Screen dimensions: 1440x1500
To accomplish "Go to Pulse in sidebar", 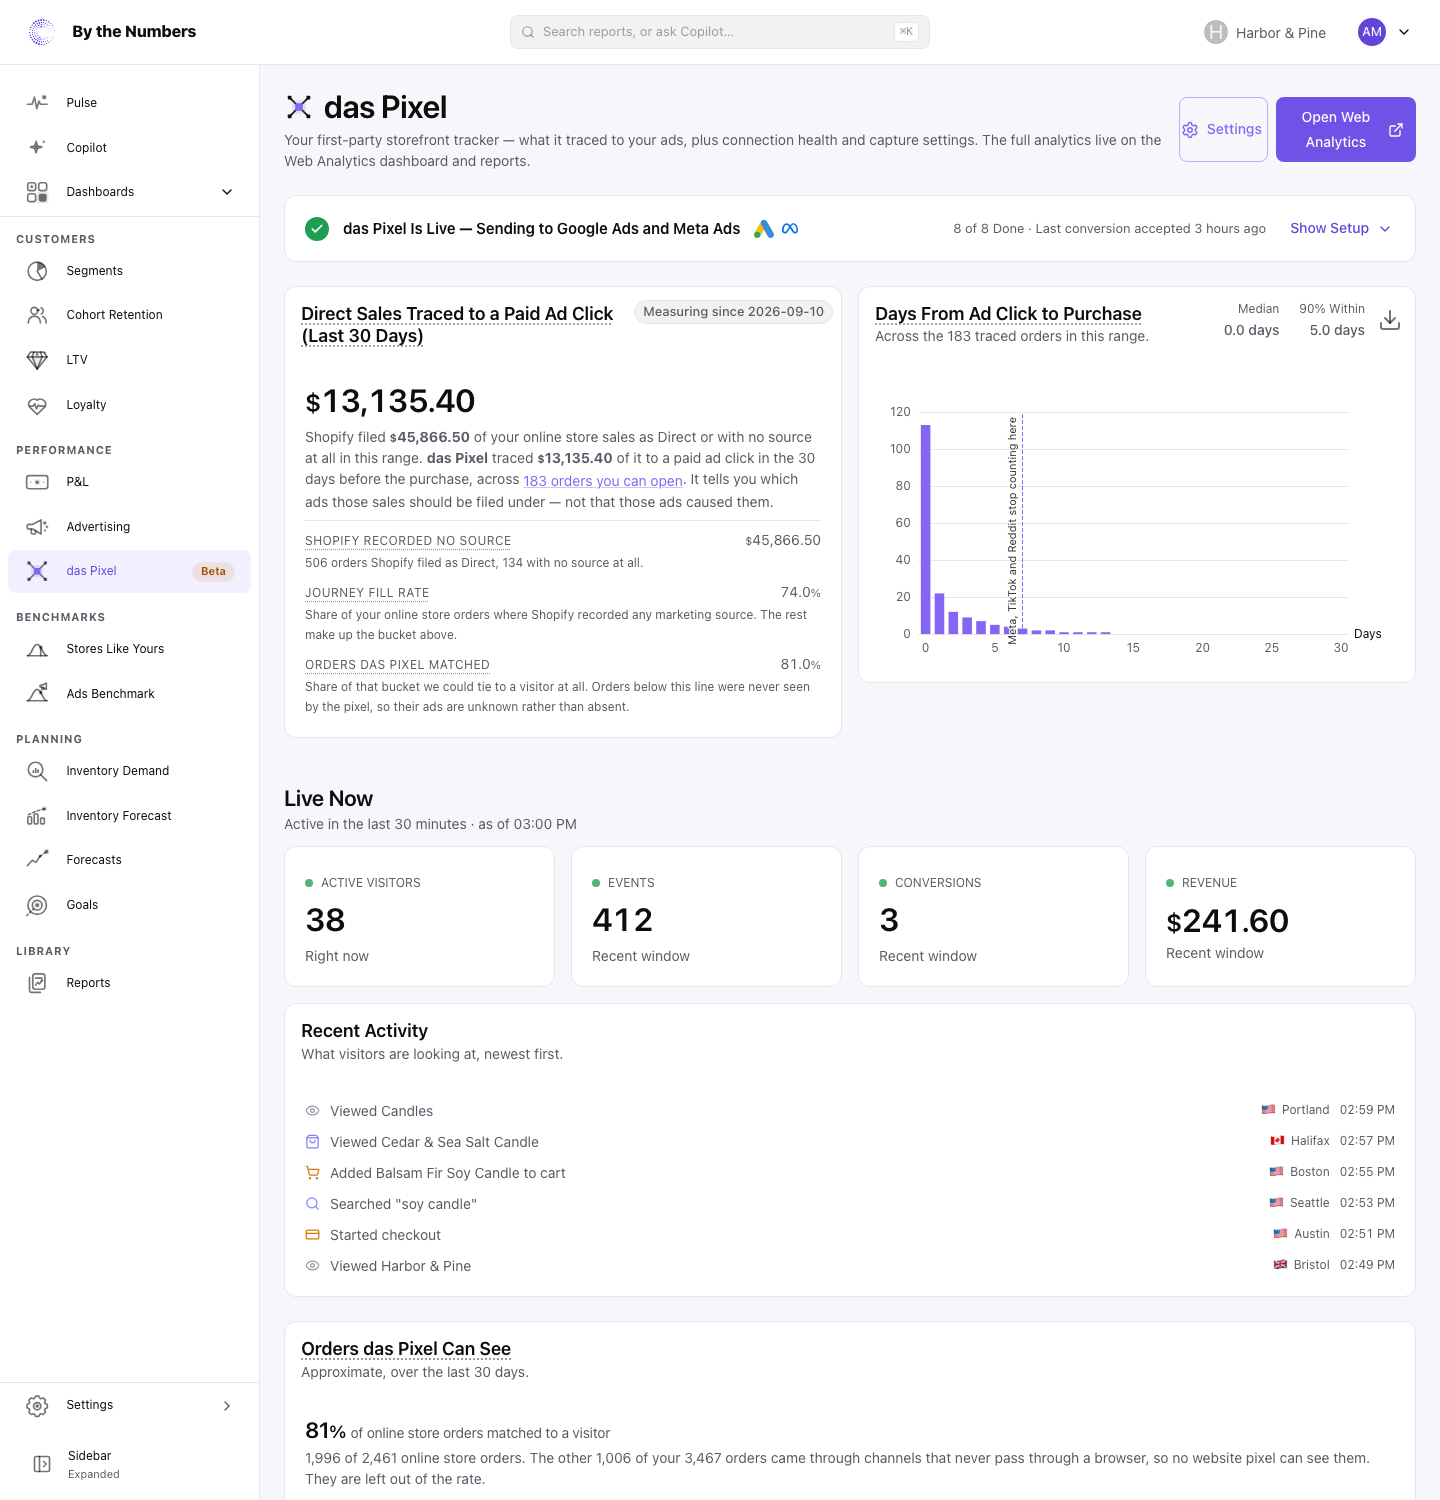I will 129,103.
